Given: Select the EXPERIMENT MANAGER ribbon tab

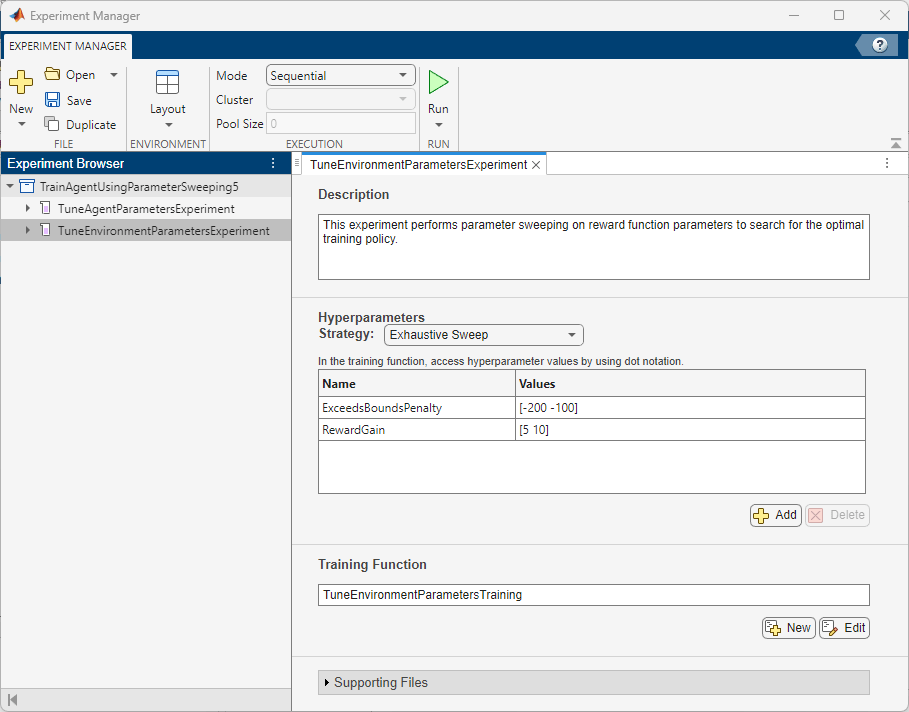Looking at the screenshot, I should pos(68,46).
